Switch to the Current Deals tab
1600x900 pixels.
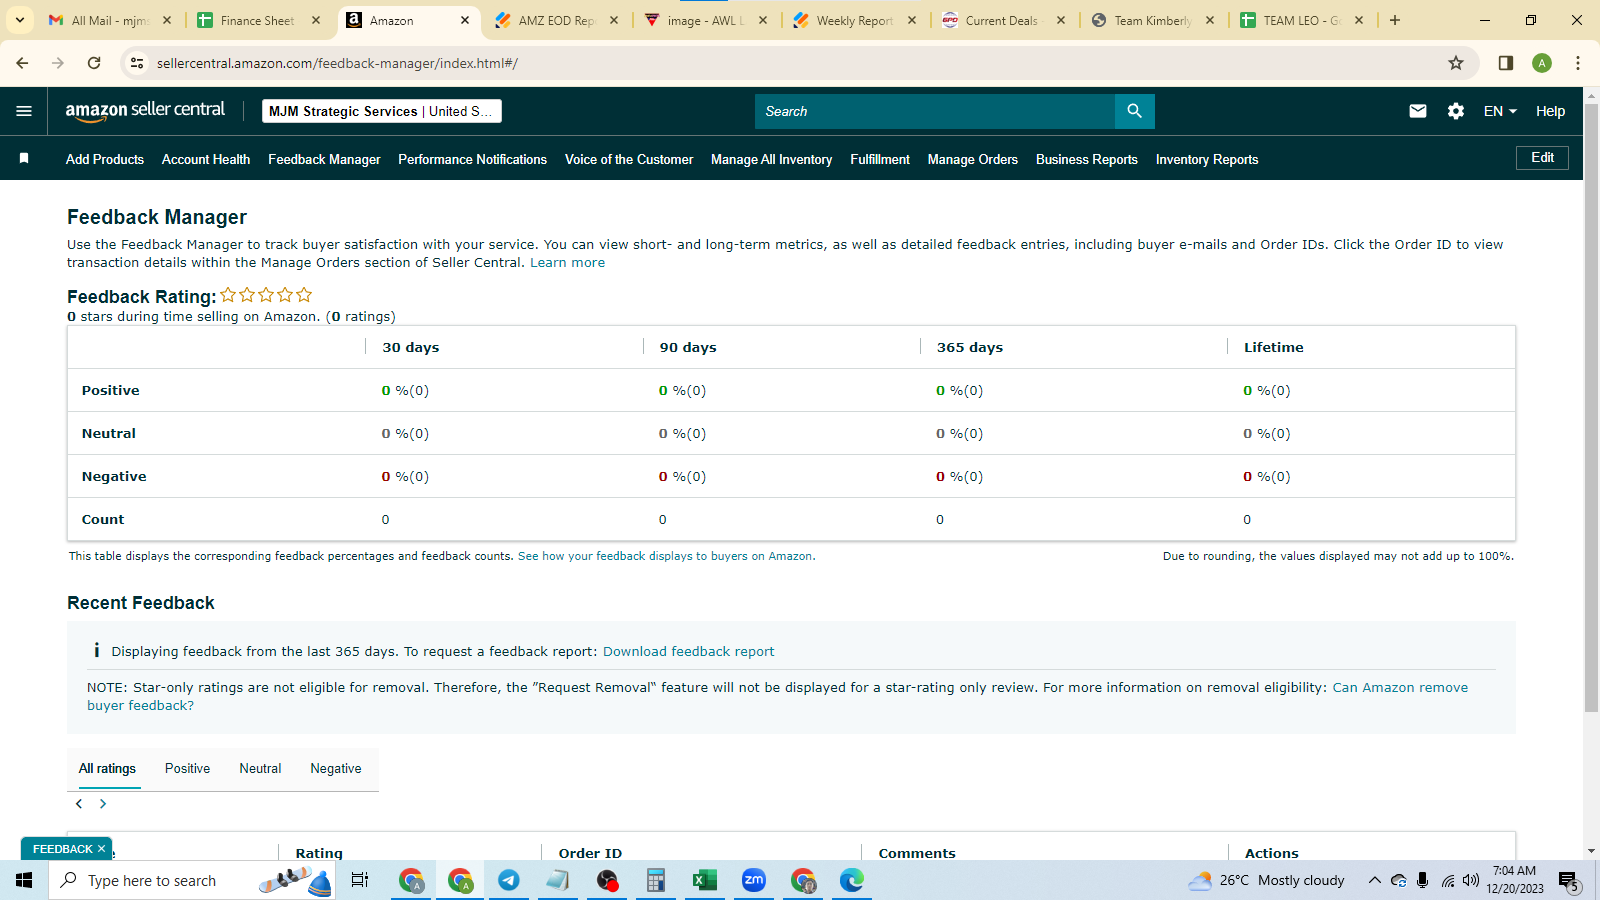pos(1003,20)
